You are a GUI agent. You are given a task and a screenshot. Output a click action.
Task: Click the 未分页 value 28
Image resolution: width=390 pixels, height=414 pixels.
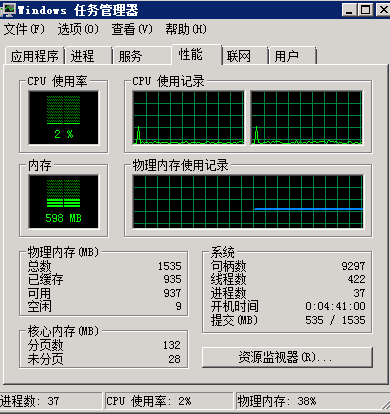174,359
